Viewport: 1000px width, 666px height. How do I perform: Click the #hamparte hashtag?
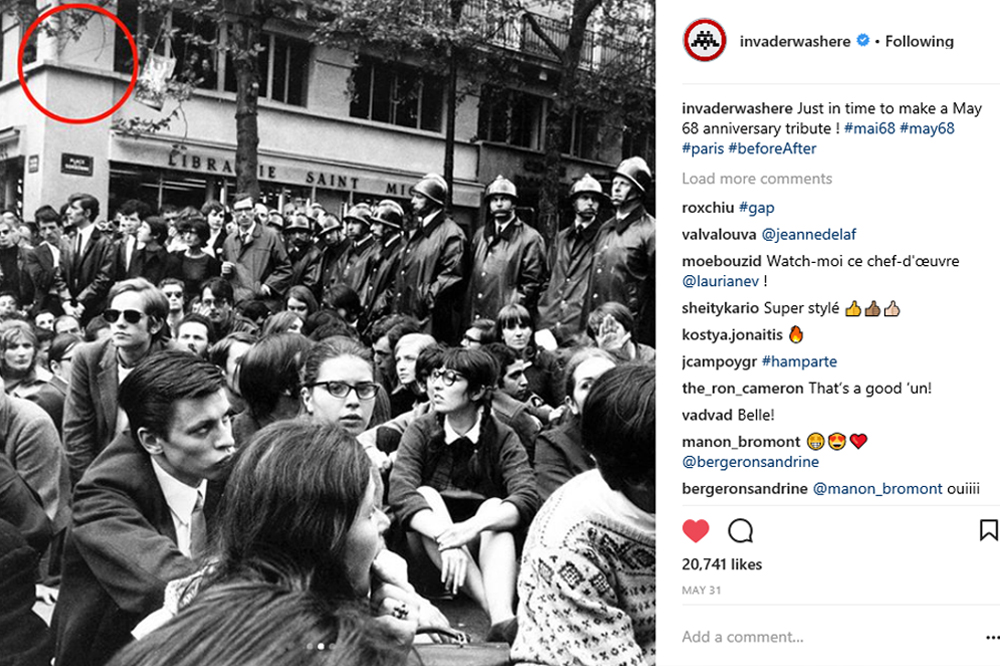pos(799,362)
